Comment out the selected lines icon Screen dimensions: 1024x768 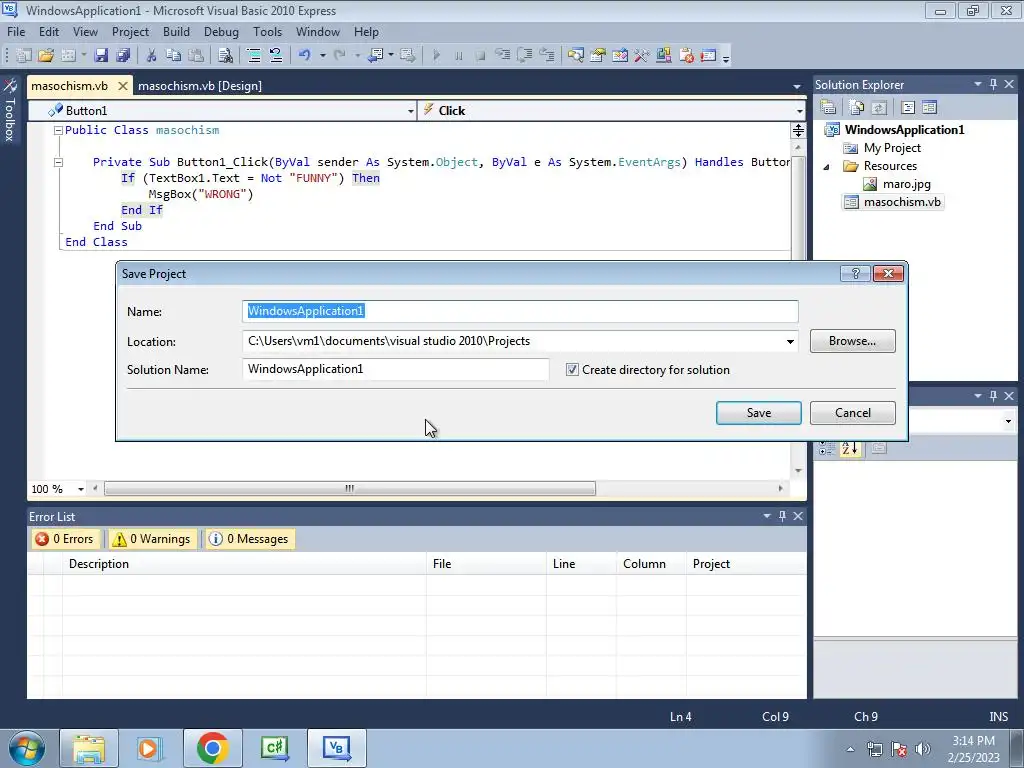[253, 56]
